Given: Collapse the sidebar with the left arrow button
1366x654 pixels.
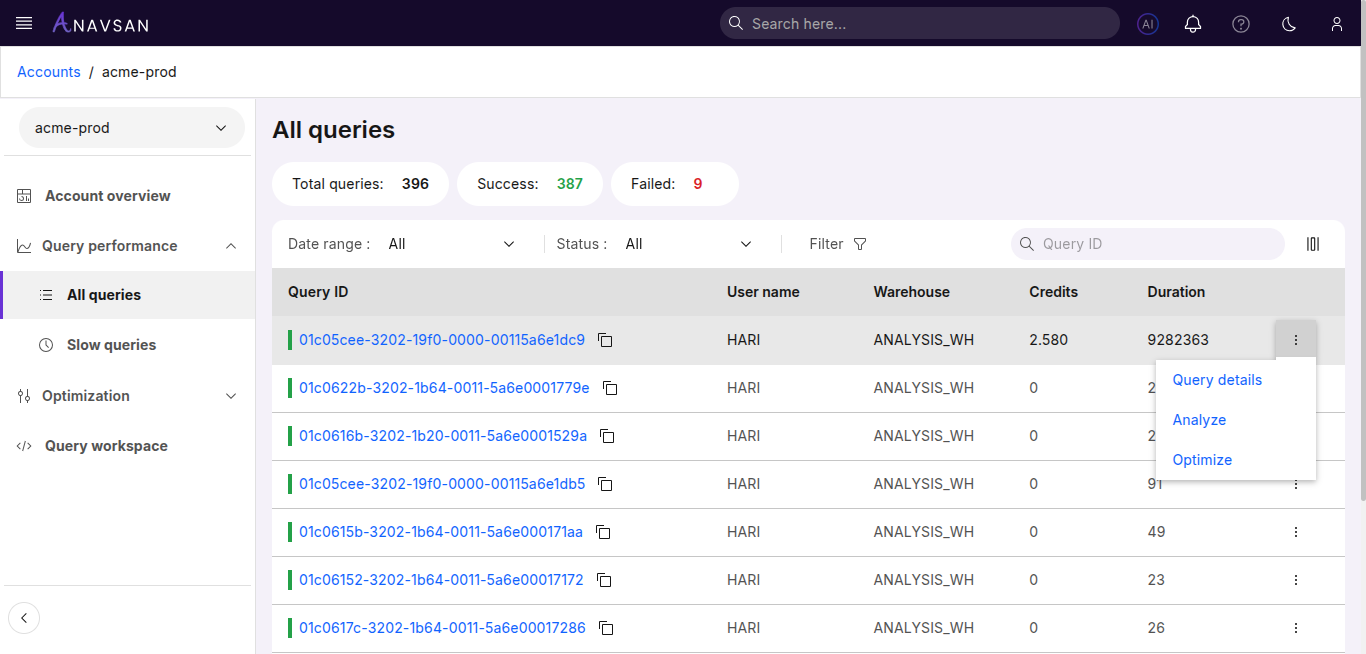Looking at the screenshot, I should [24, 618].
